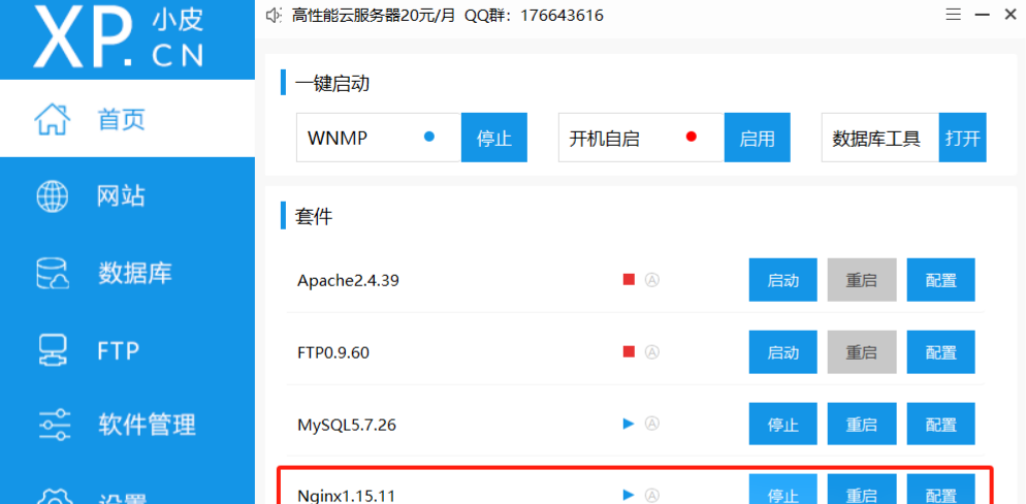The image size is (1026, 504).
Task: Enable 开机自启 startup option
Action: pos(757,137)
